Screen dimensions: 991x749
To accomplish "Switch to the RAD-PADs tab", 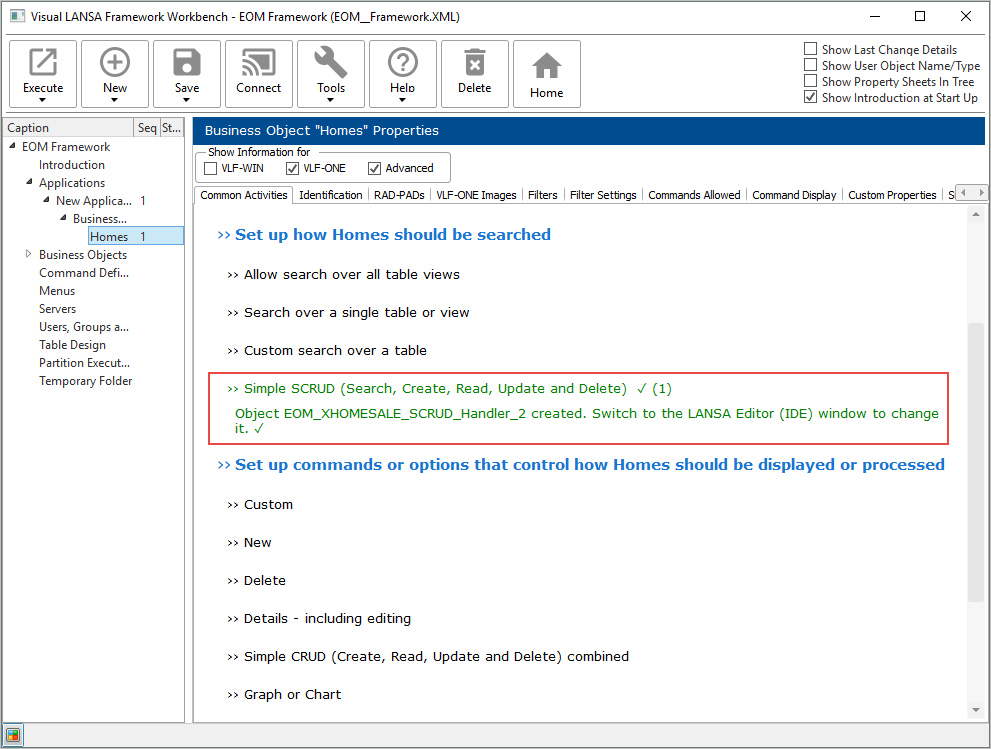I will [399, 195].
